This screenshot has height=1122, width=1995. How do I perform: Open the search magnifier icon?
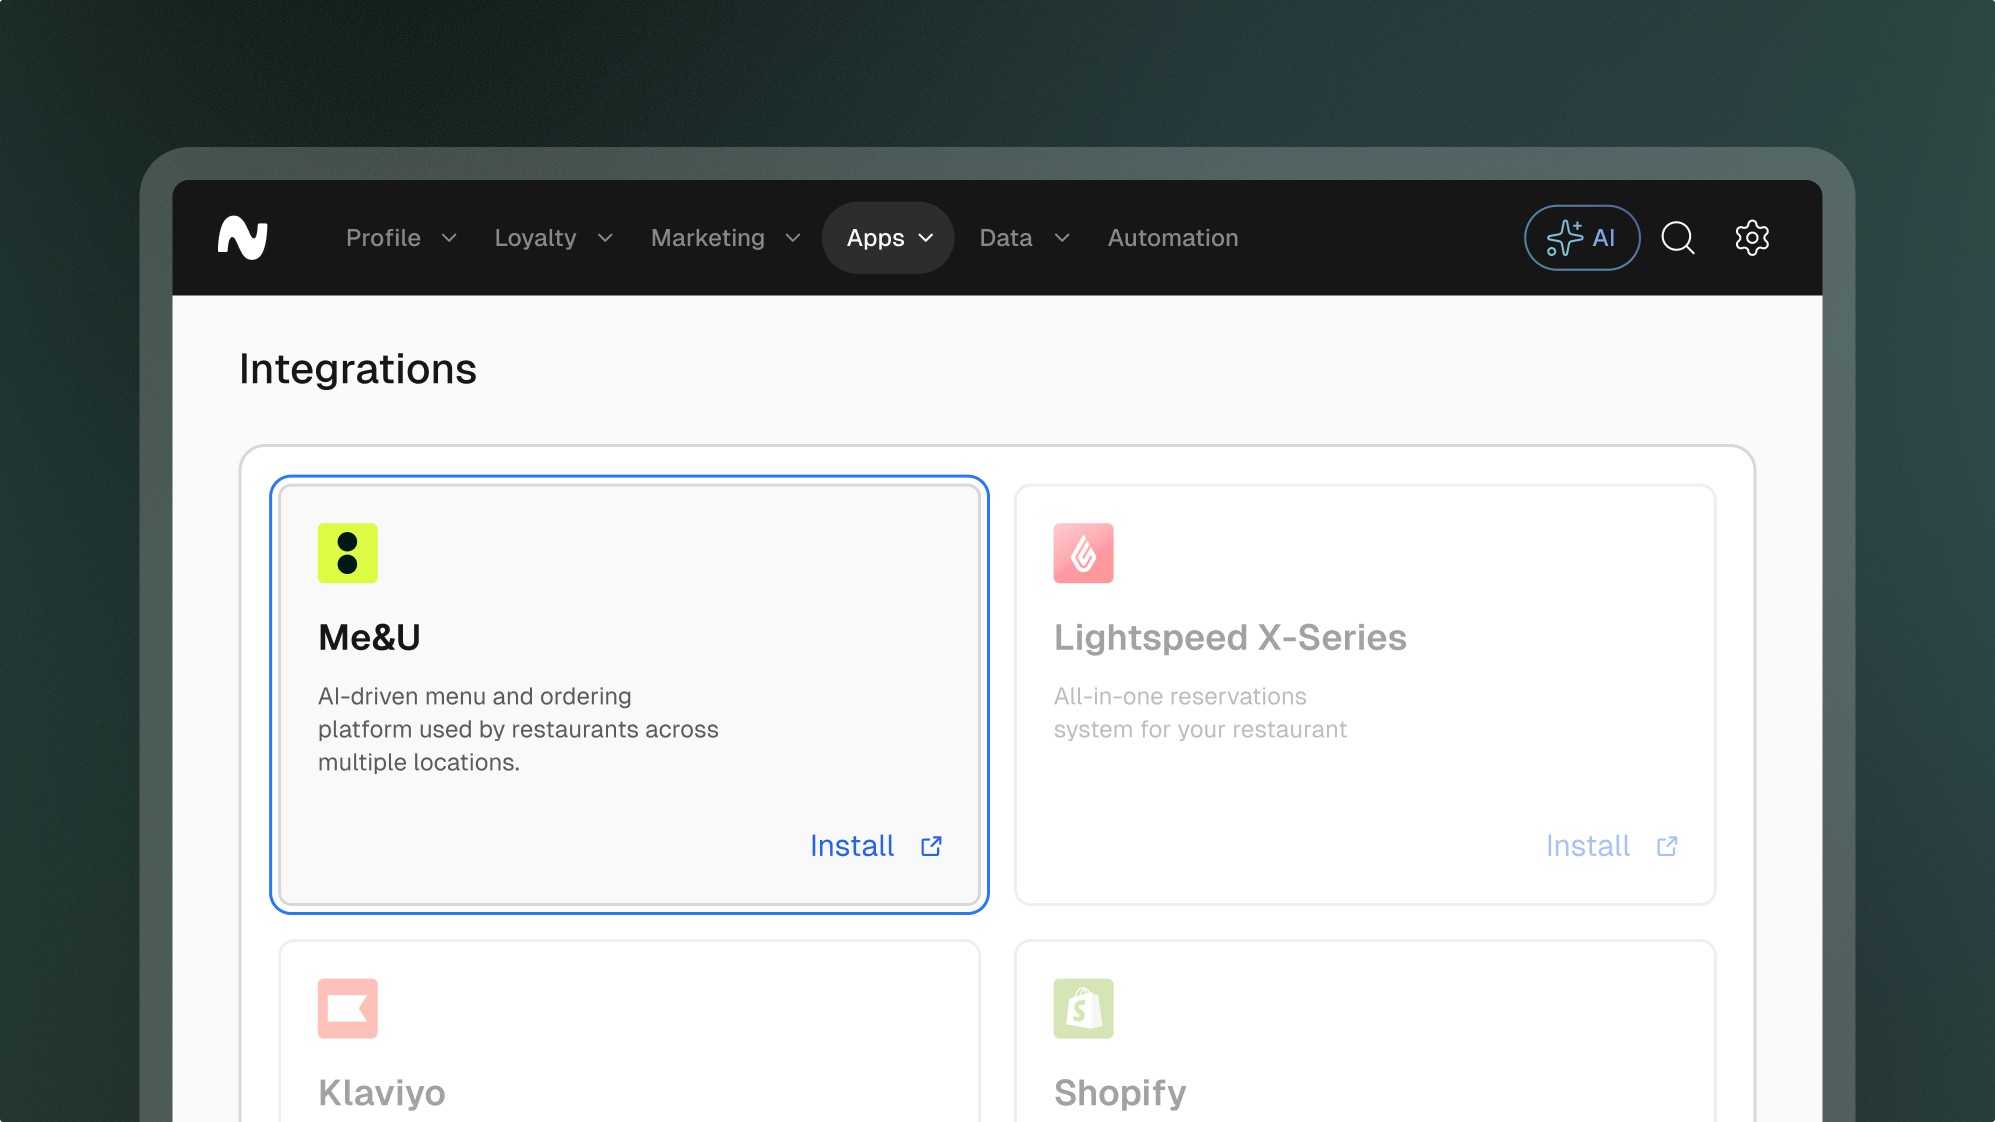(x=1677, y=238)
